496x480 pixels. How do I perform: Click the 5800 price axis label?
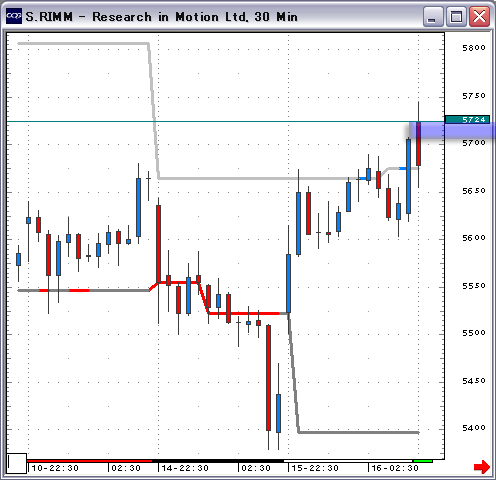click(474, 48)
